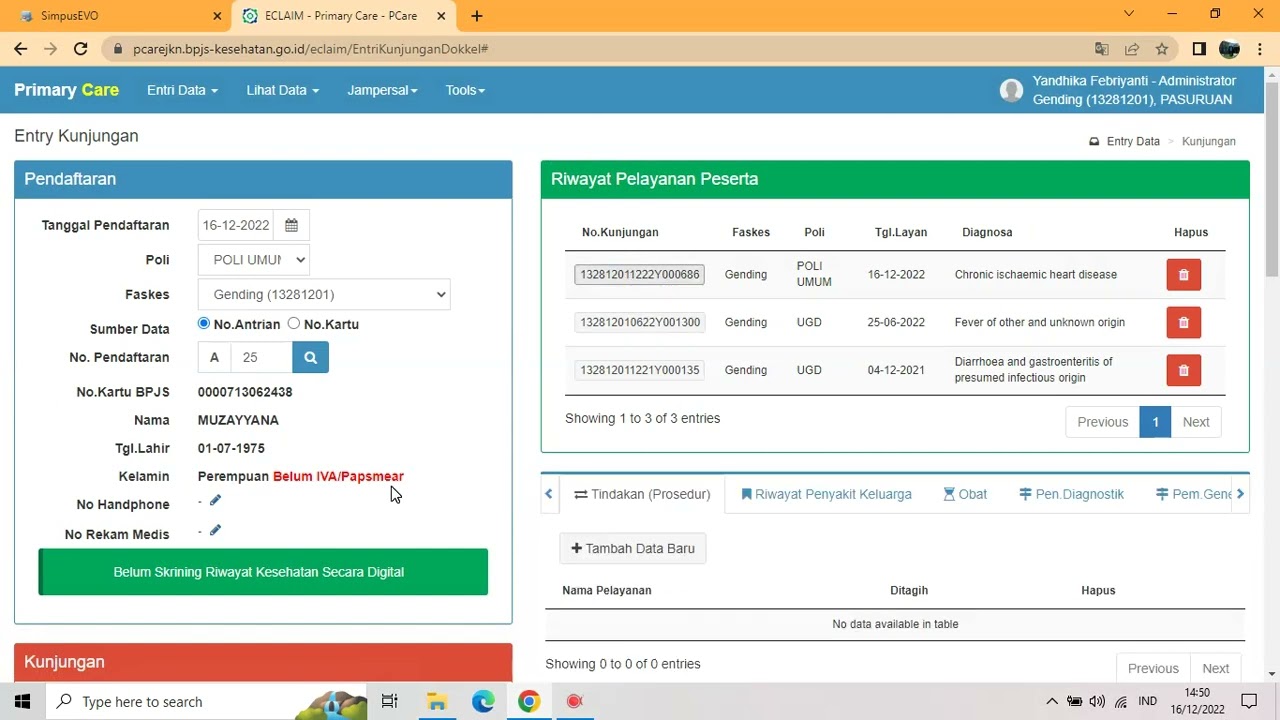Viewport: 1280px width, 720px height.
Task: Share this page from address bar icon
Action: click(x=1131, y=49)
